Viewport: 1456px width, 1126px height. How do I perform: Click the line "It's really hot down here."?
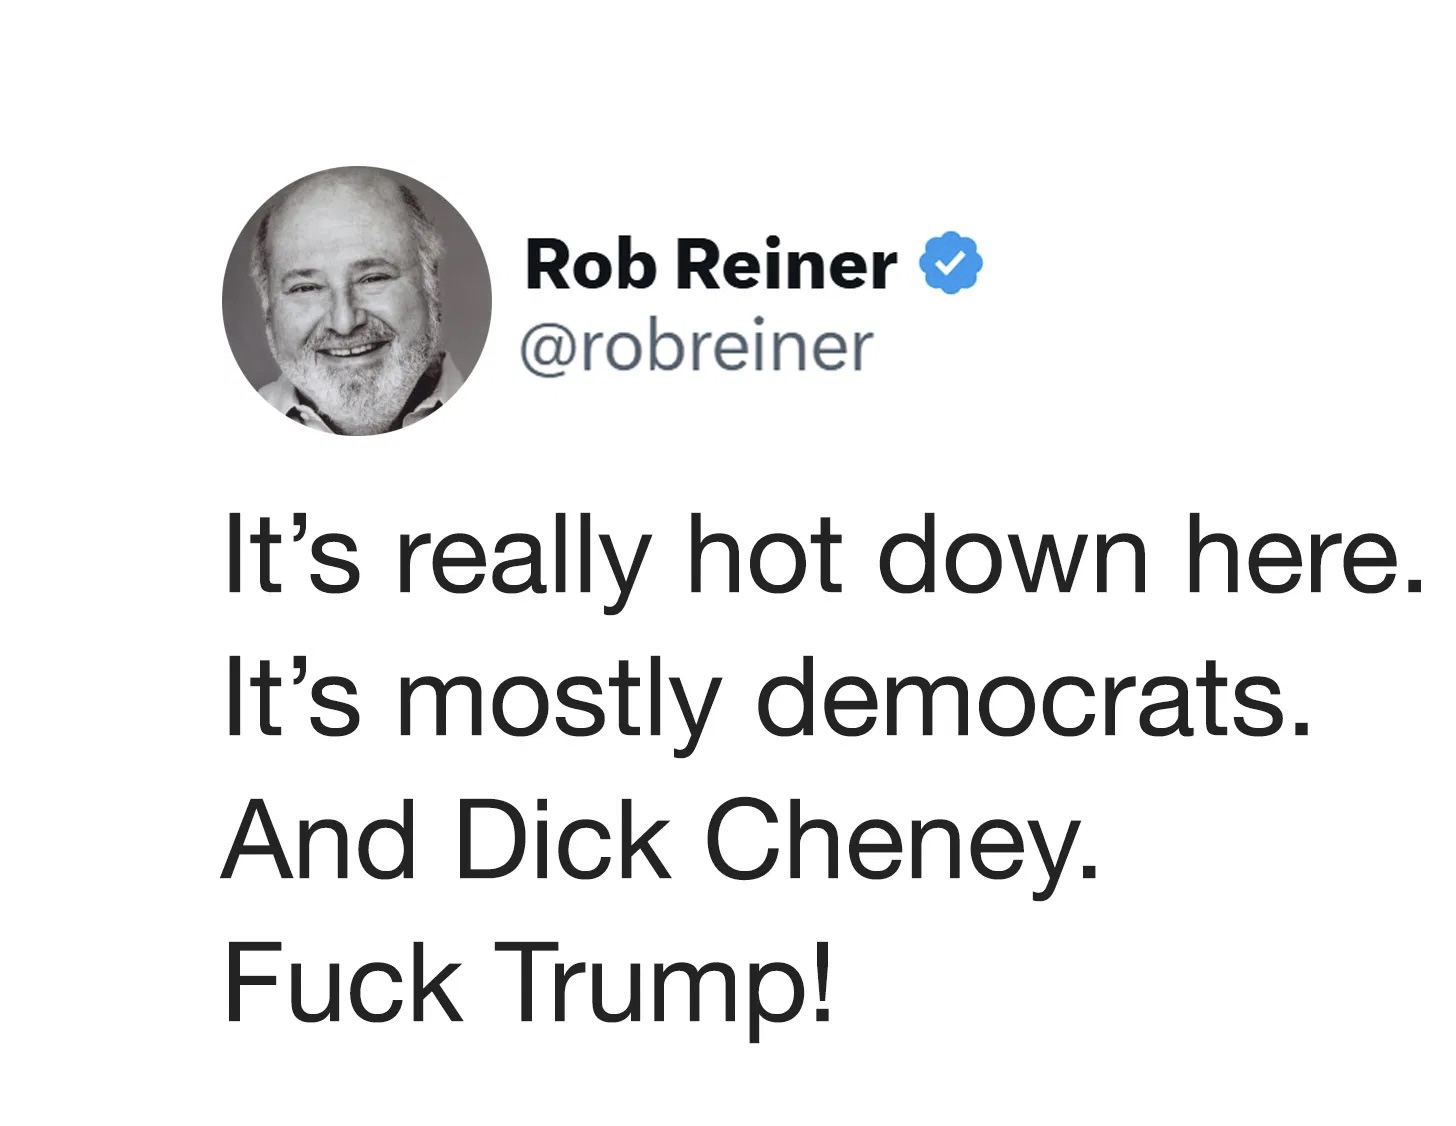pyautogui.click(x=822, y=556)
